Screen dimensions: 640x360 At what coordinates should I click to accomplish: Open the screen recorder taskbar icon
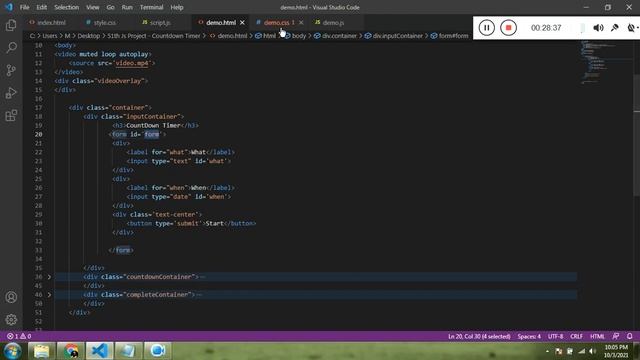158,351
